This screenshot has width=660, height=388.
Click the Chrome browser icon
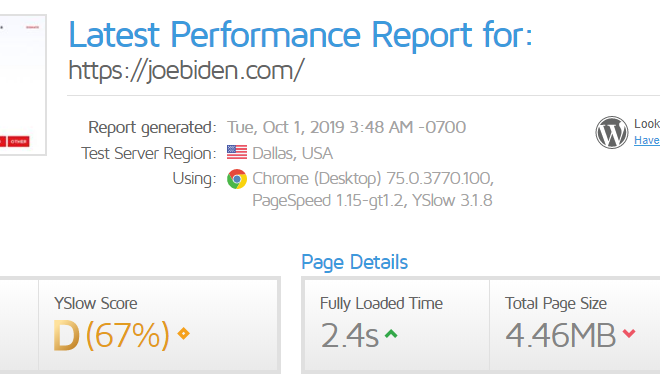[237, 179]
